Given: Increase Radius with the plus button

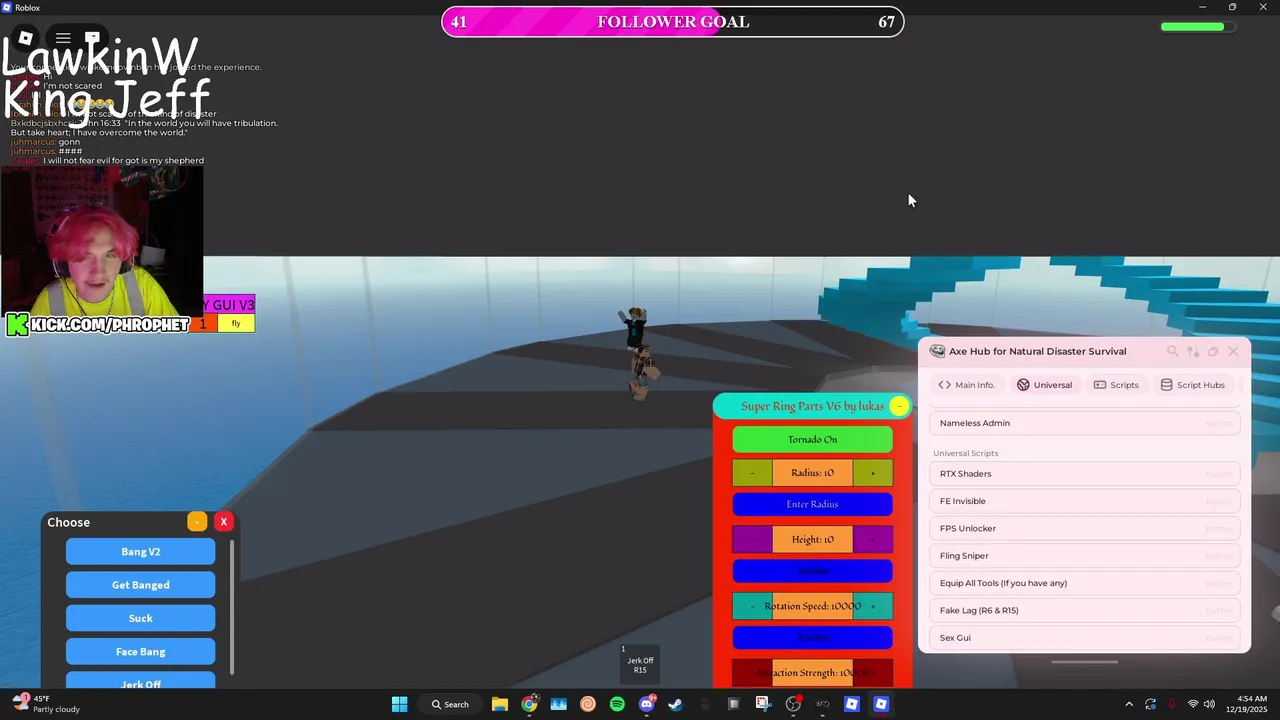Looking at the screenshot, I should pos(872,473).
